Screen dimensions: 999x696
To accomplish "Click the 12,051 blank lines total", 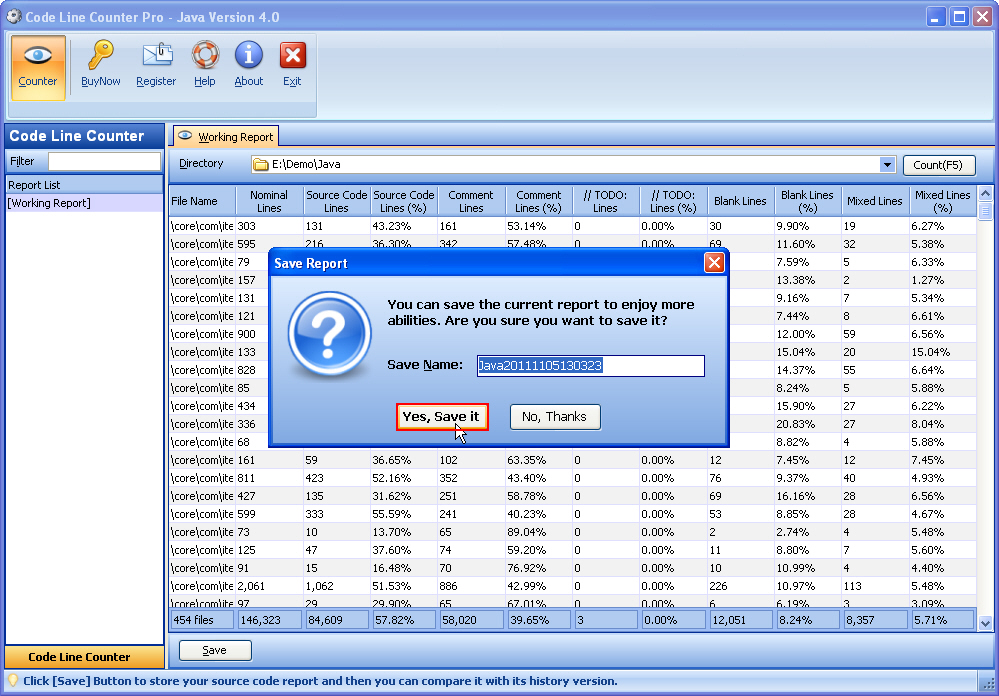I will tap(741, 620).
